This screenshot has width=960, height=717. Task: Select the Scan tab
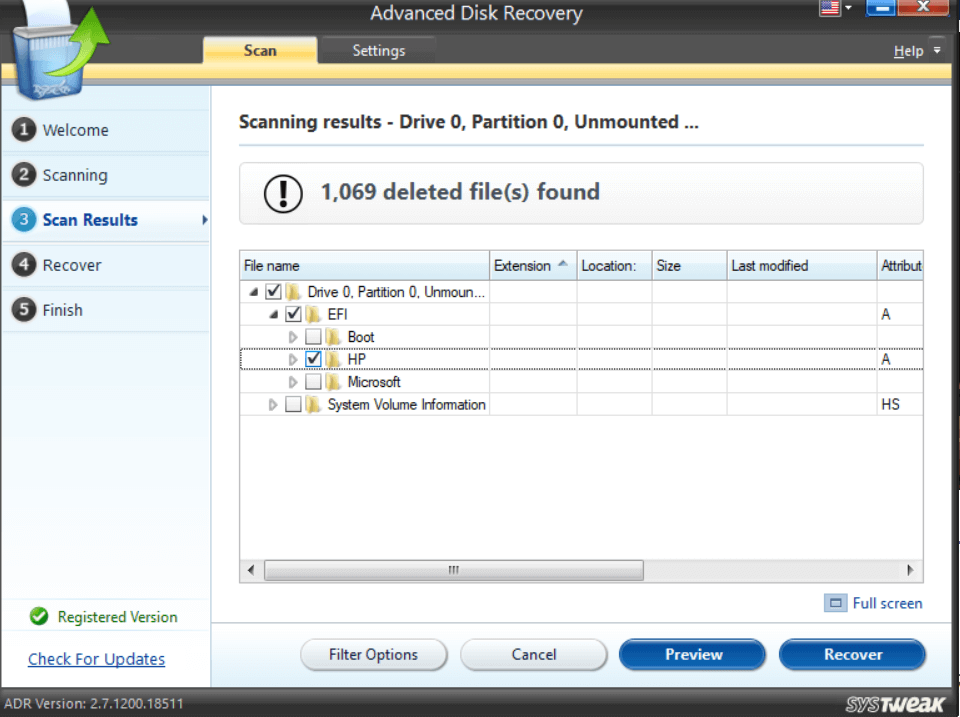tap(260, 50)
